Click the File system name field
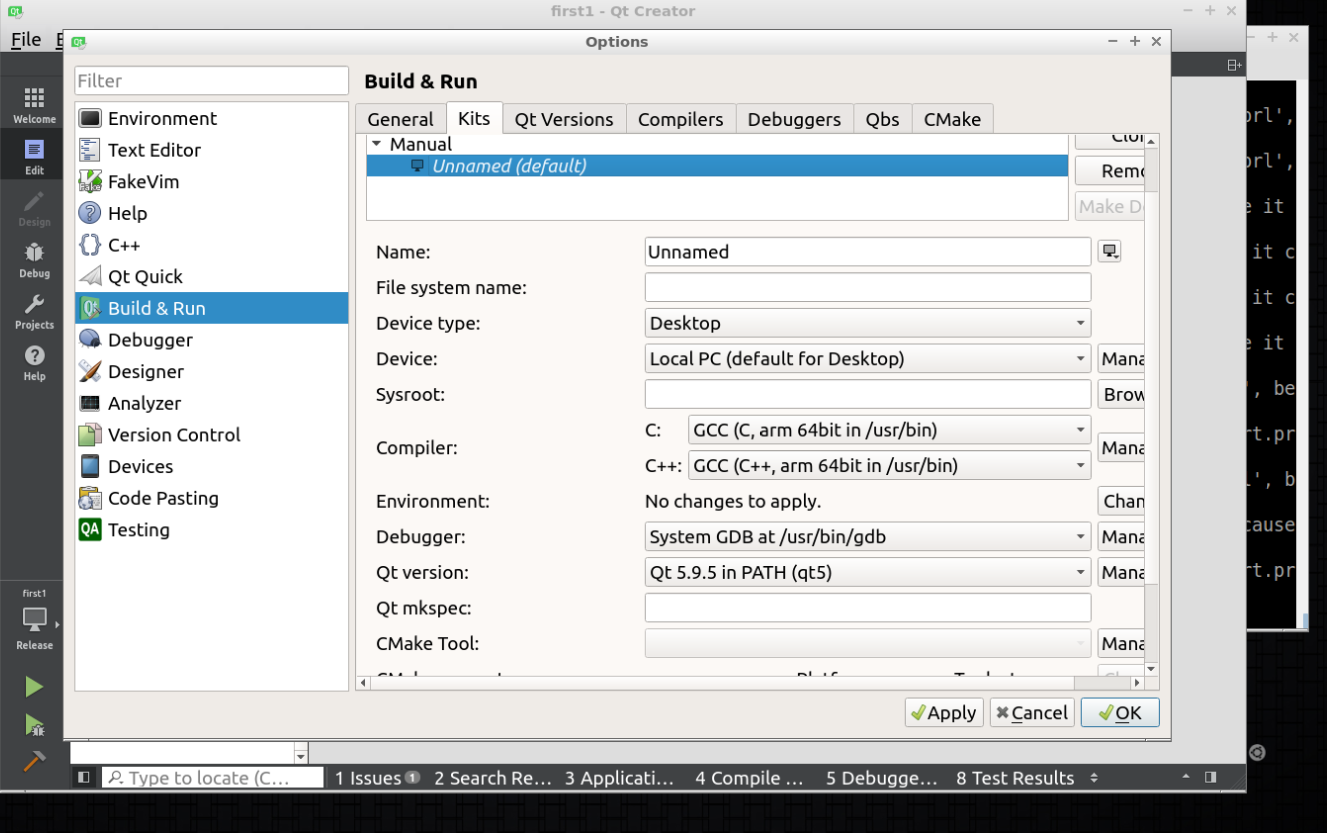 point(868,288)
